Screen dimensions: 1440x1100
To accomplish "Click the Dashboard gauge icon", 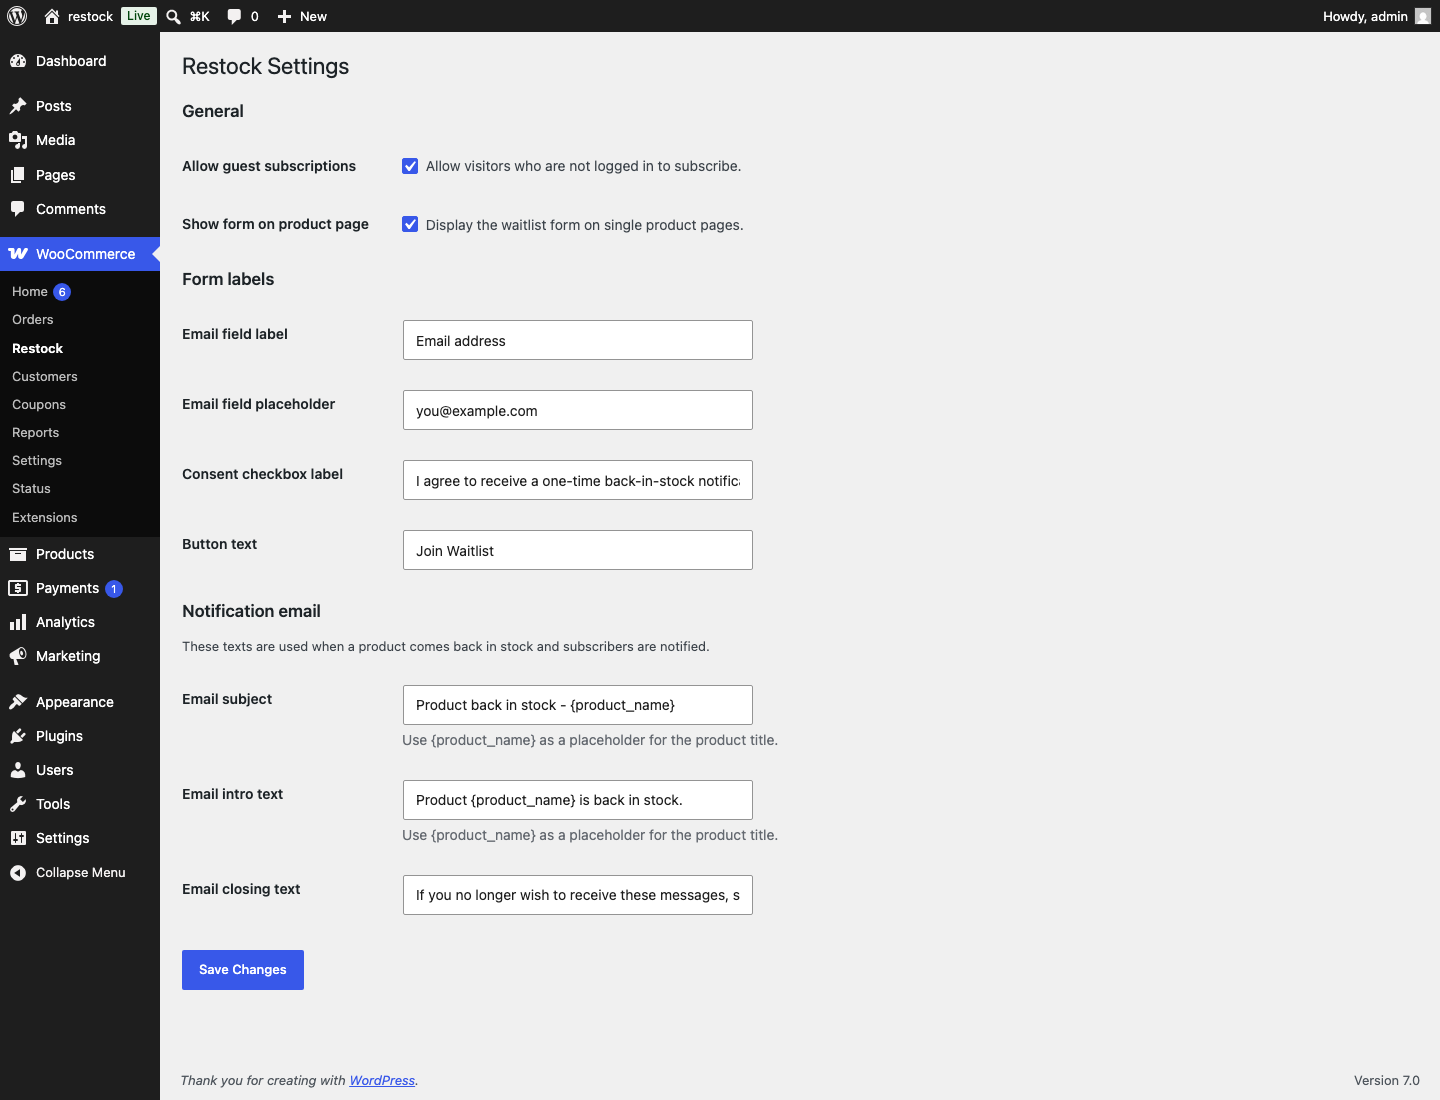I will click(18, 61).
